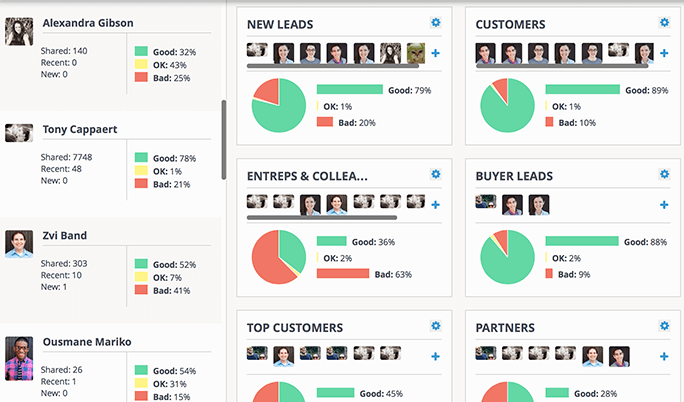Image resolution: width=684 pixels, height=402 pixels.
Task: Open Top Customers gear settings
Action: pos(435,326)
